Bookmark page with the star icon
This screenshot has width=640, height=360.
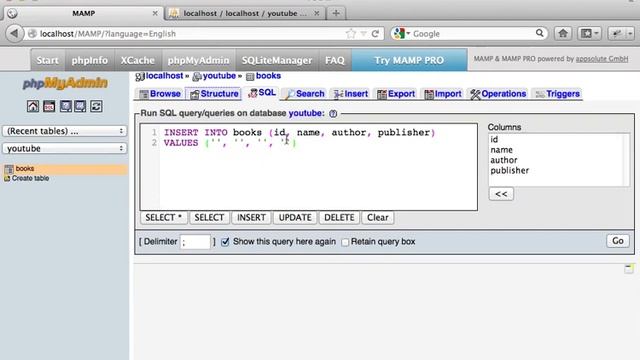click(351, 33)
